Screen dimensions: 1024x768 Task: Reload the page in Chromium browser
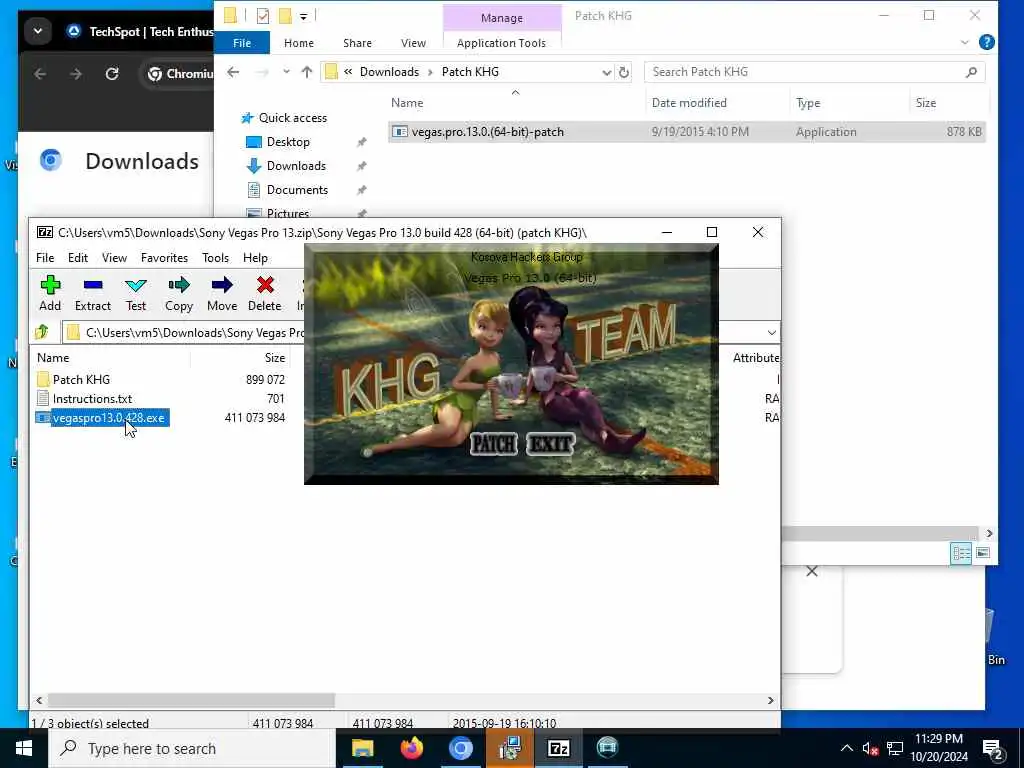(112, 74)
